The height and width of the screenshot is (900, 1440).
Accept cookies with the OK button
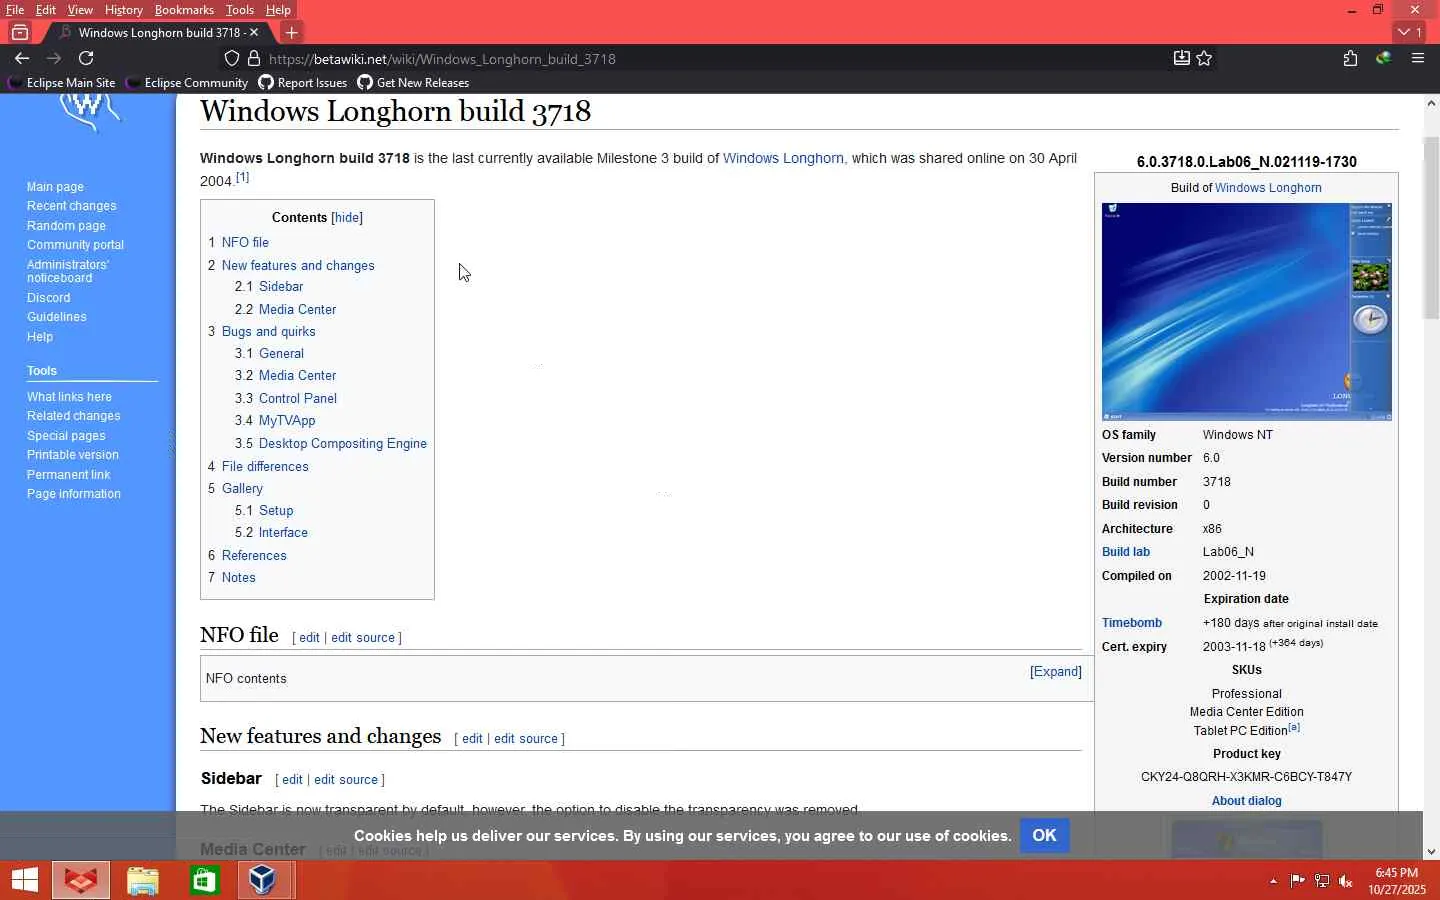(1044, 835)
